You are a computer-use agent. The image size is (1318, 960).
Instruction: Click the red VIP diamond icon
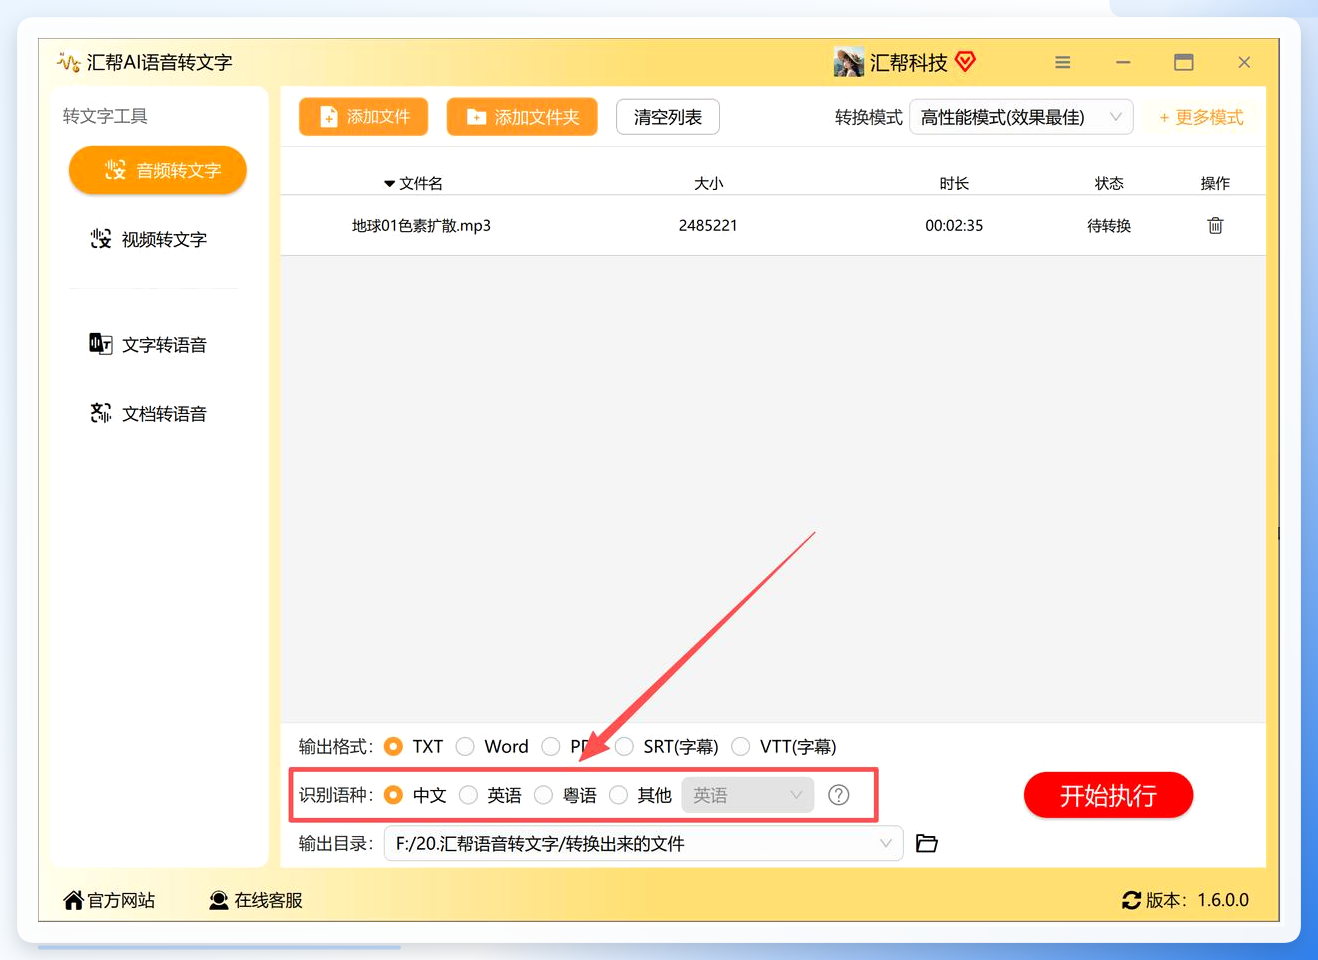965,62
